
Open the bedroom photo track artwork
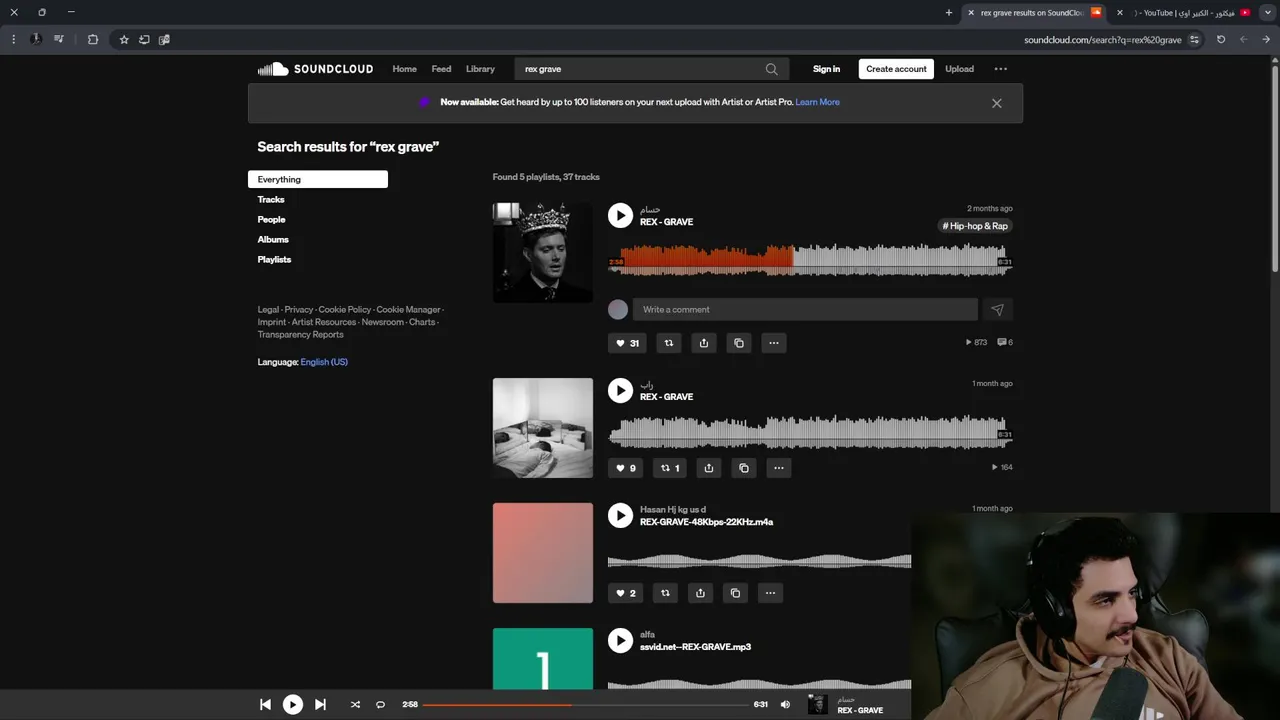point(542,428)
